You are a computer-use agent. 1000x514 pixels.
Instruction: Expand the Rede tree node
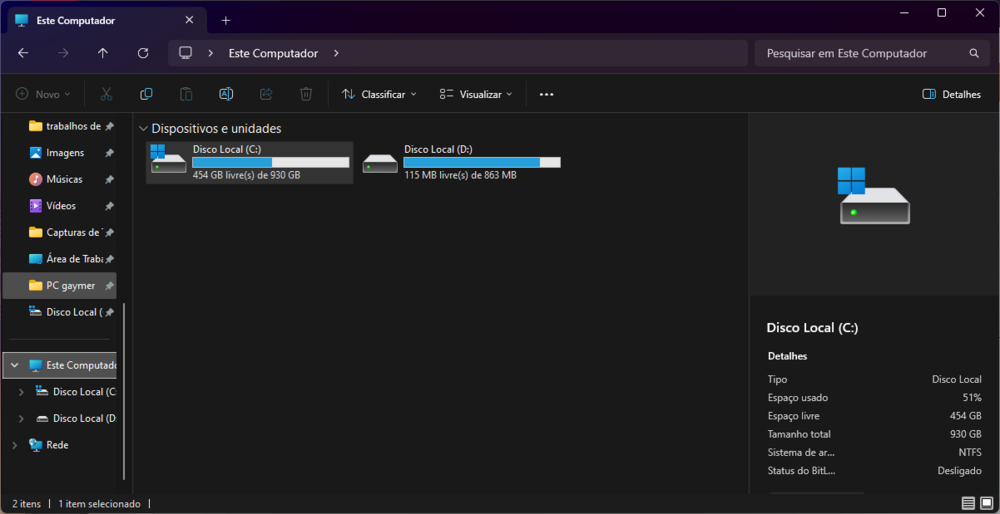tap(14, 445)
